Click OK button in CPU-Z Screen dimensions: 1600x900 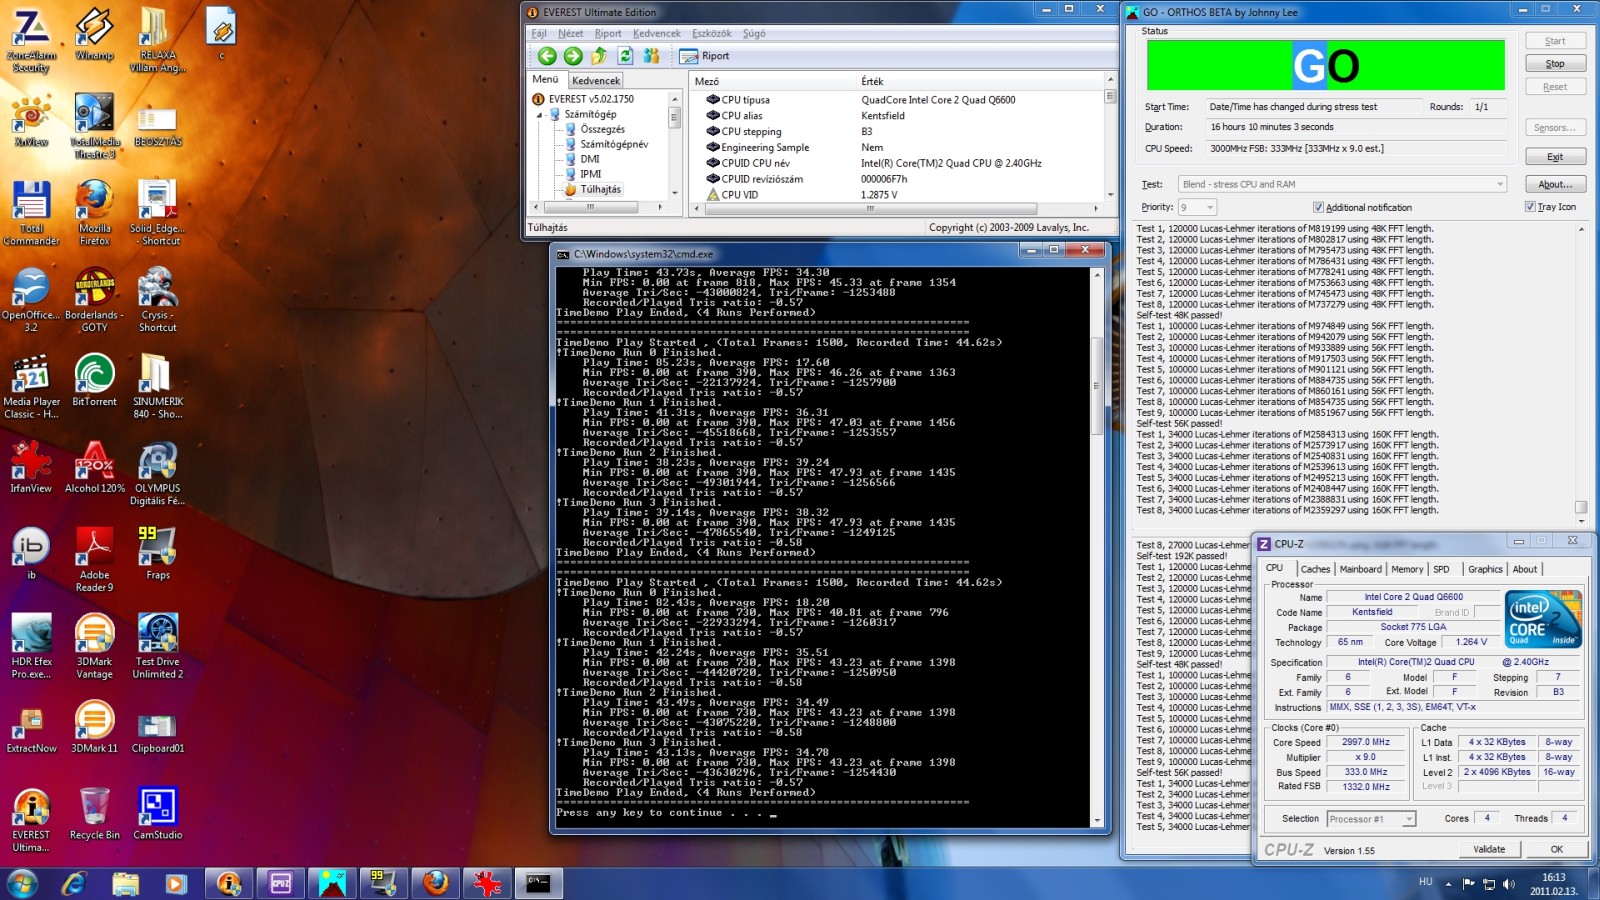(1557, 849)
